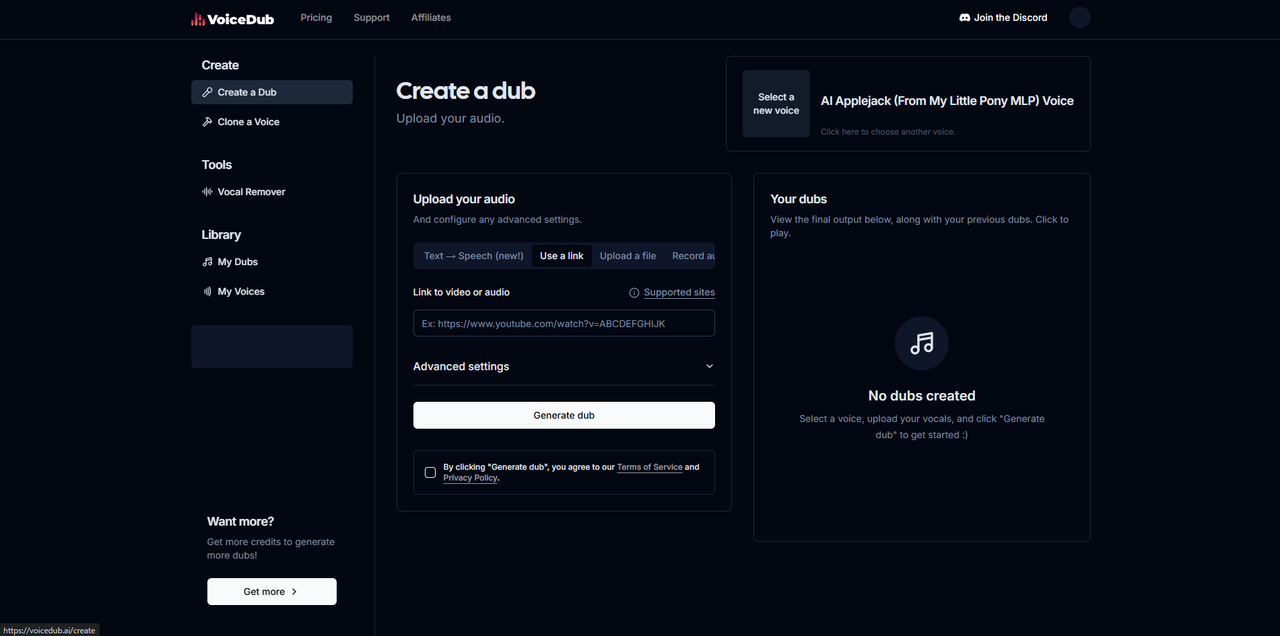
Task: Click the Link to video or audio label
Action: 461,292
